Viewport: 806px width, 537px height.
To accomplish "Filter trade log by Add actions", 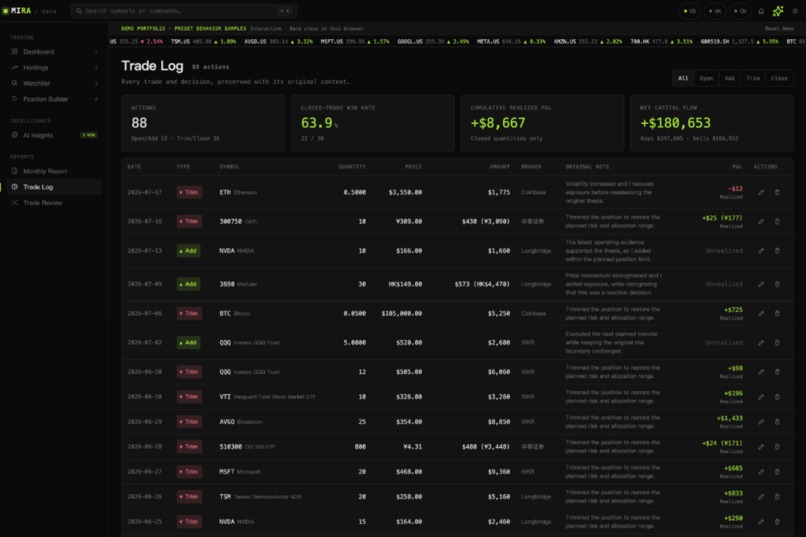I will point(729,78).
